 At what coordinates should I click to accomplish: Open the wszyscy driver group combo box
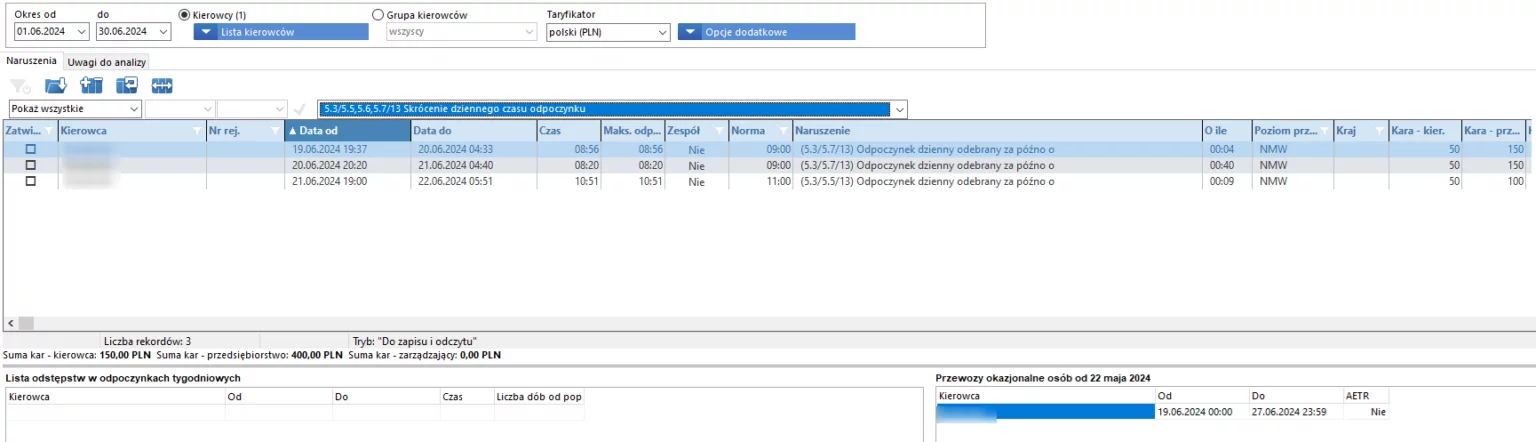click(462, 32)
